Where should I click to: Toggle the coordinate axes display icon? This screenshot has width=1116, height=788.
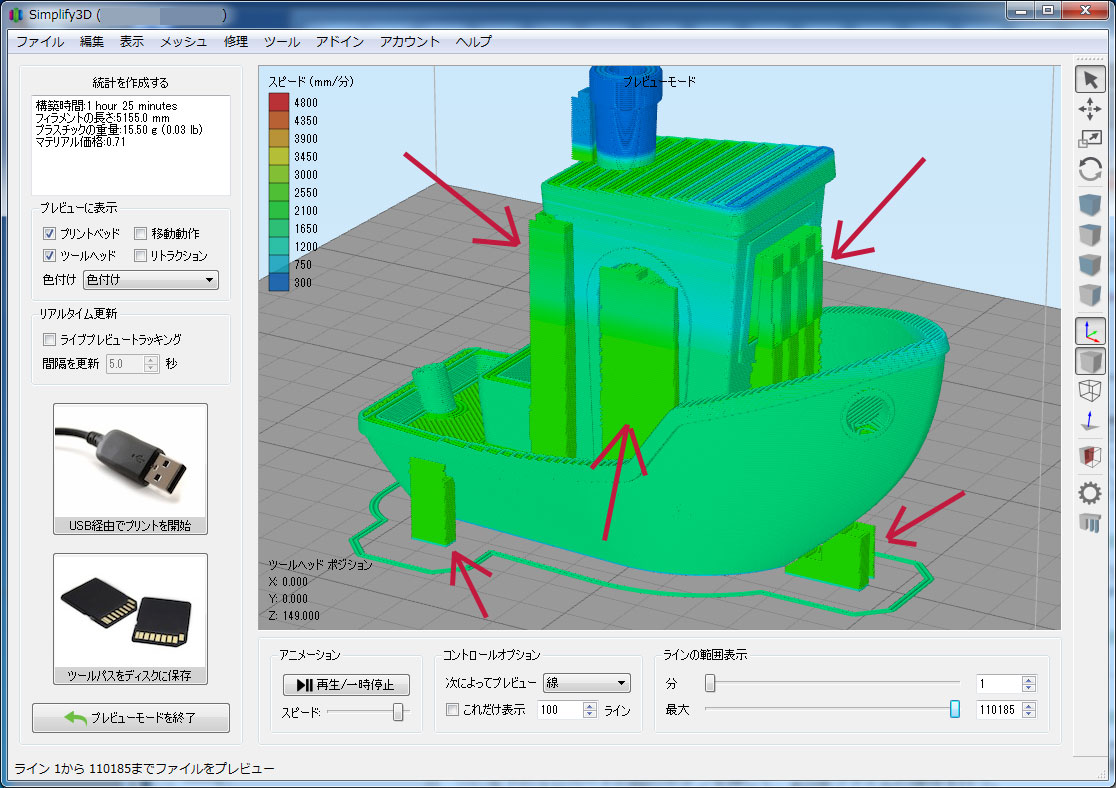[1090, 331]
